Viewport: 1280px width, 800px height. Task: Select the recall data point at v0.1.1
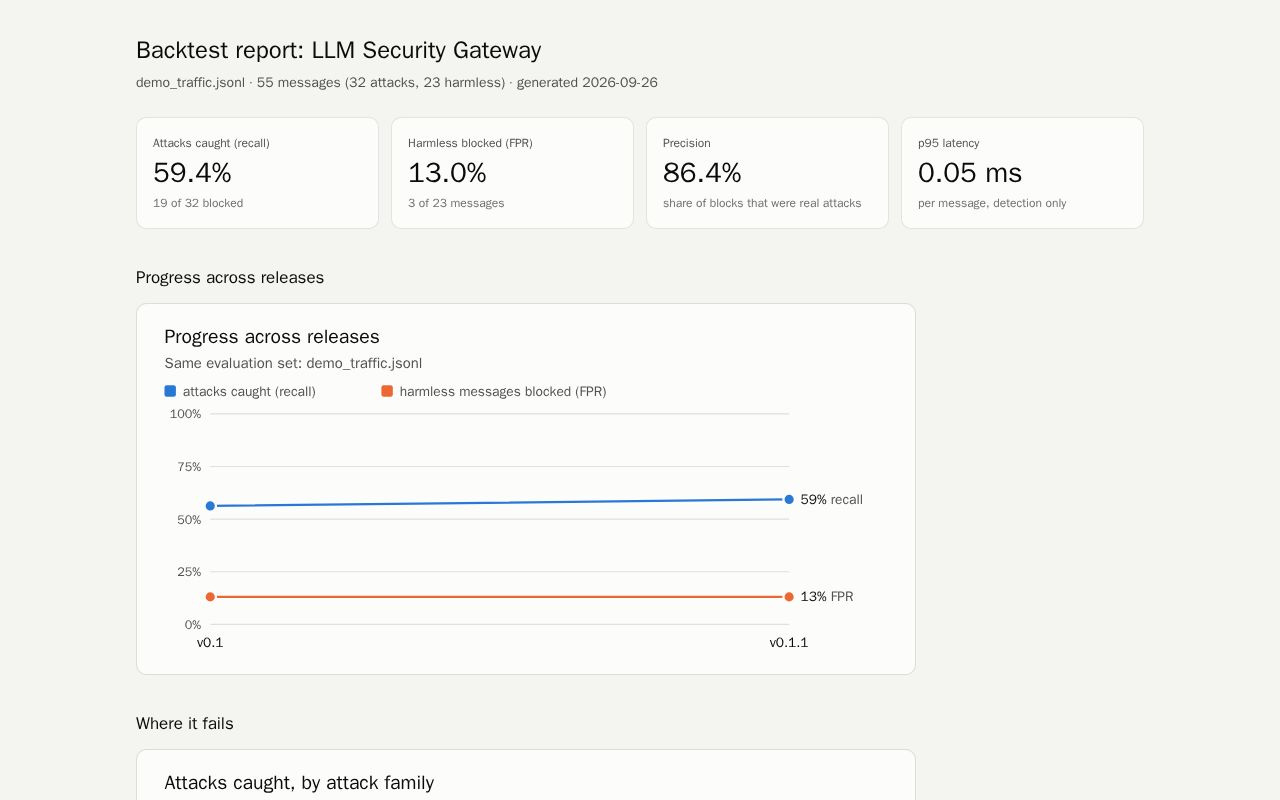(789, 499)
